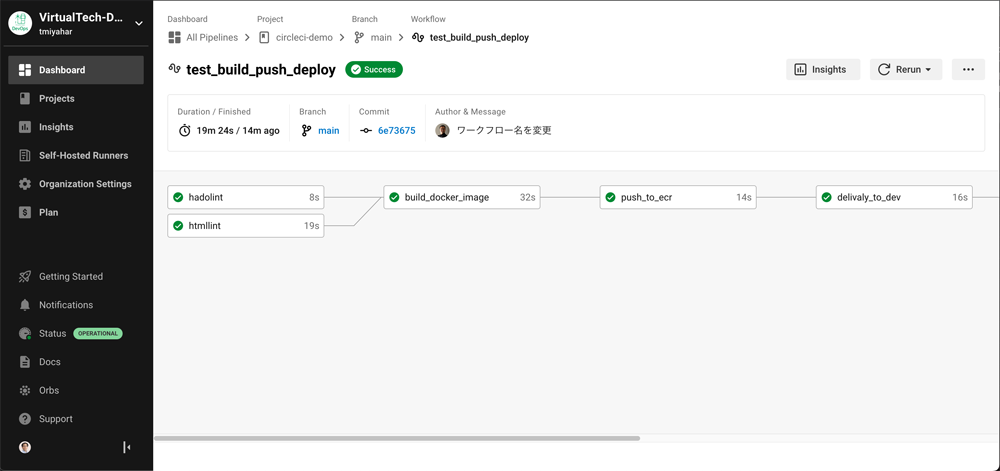Screen dimensions: 1000x471
Task: Open the Plan dollar icon
Action: coord(25,212)
